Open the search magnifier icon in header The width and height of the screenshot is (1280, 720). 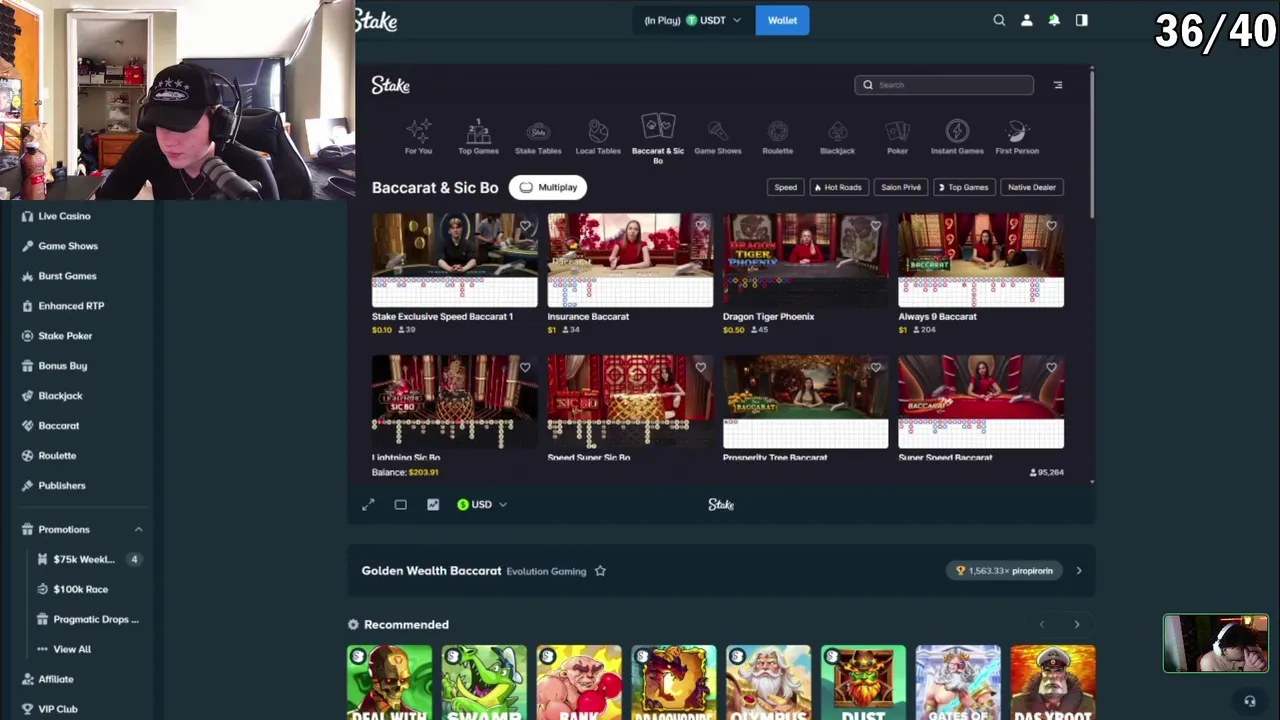point(999,20)
